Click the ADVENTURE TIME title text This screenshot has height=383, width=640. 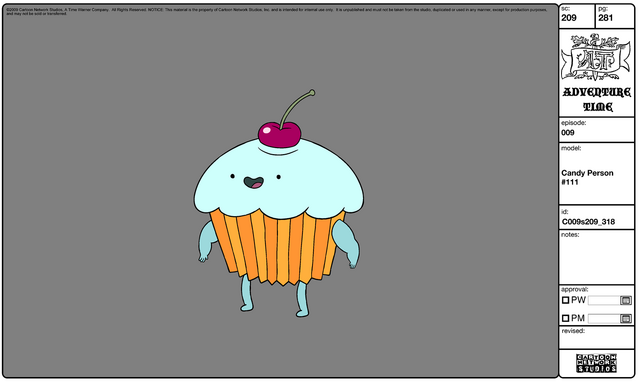pyautogui.click(x=597, y=100)
